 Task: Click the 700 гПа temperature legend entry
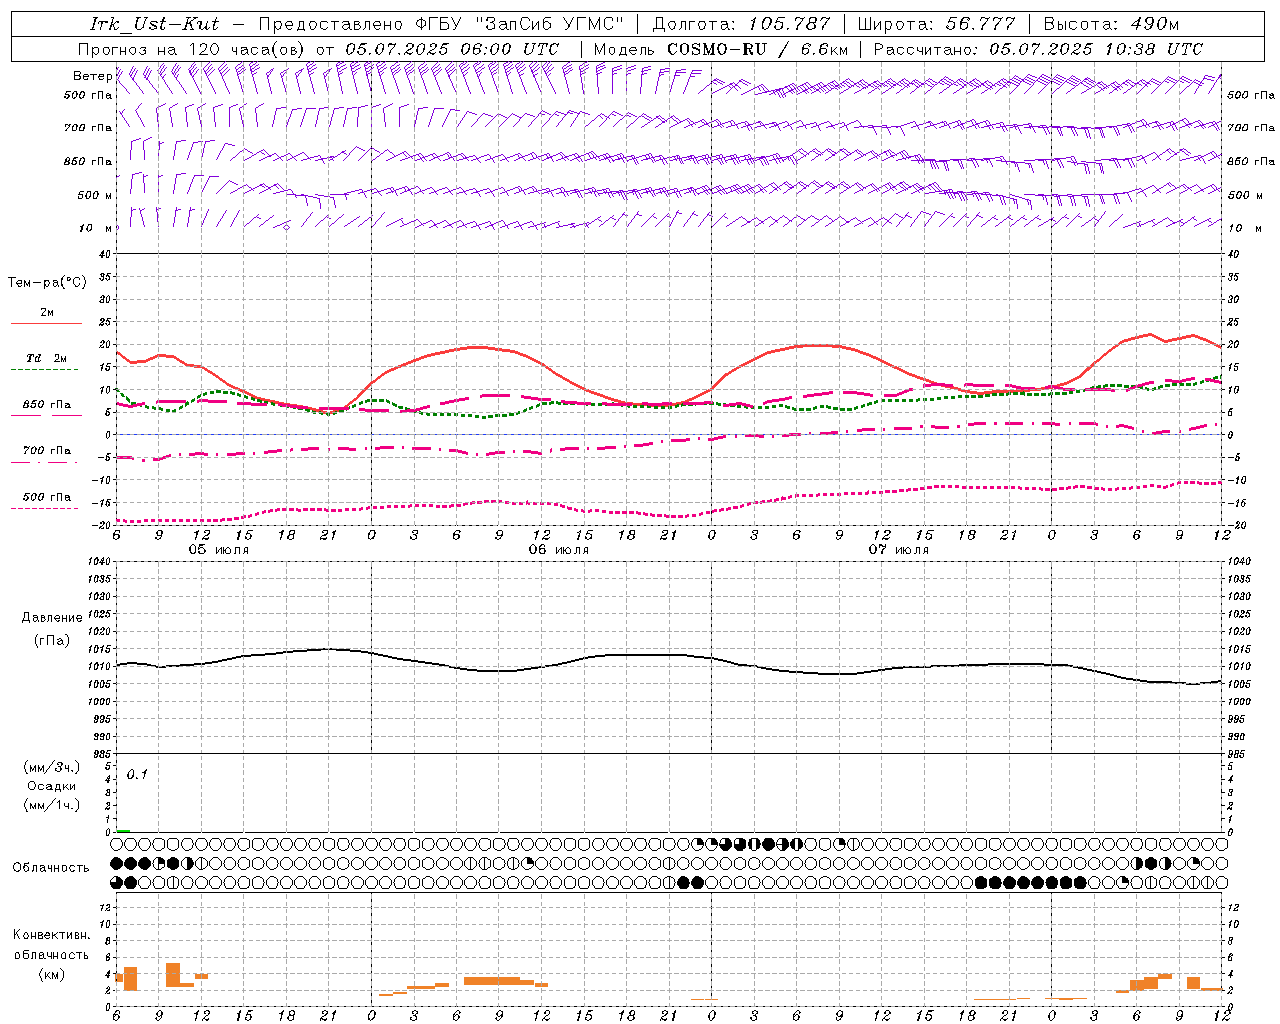coord(47,451)
